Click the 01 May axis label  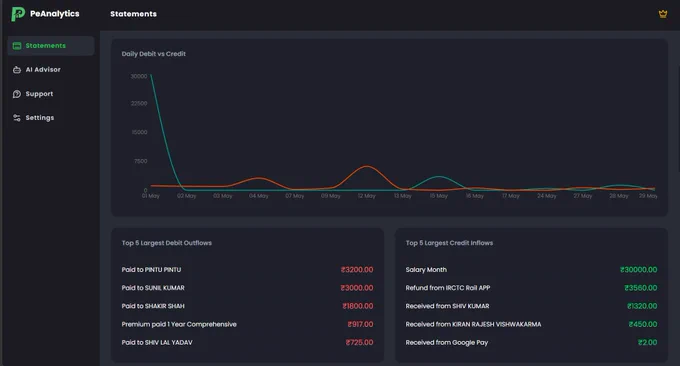coord(151,196)
